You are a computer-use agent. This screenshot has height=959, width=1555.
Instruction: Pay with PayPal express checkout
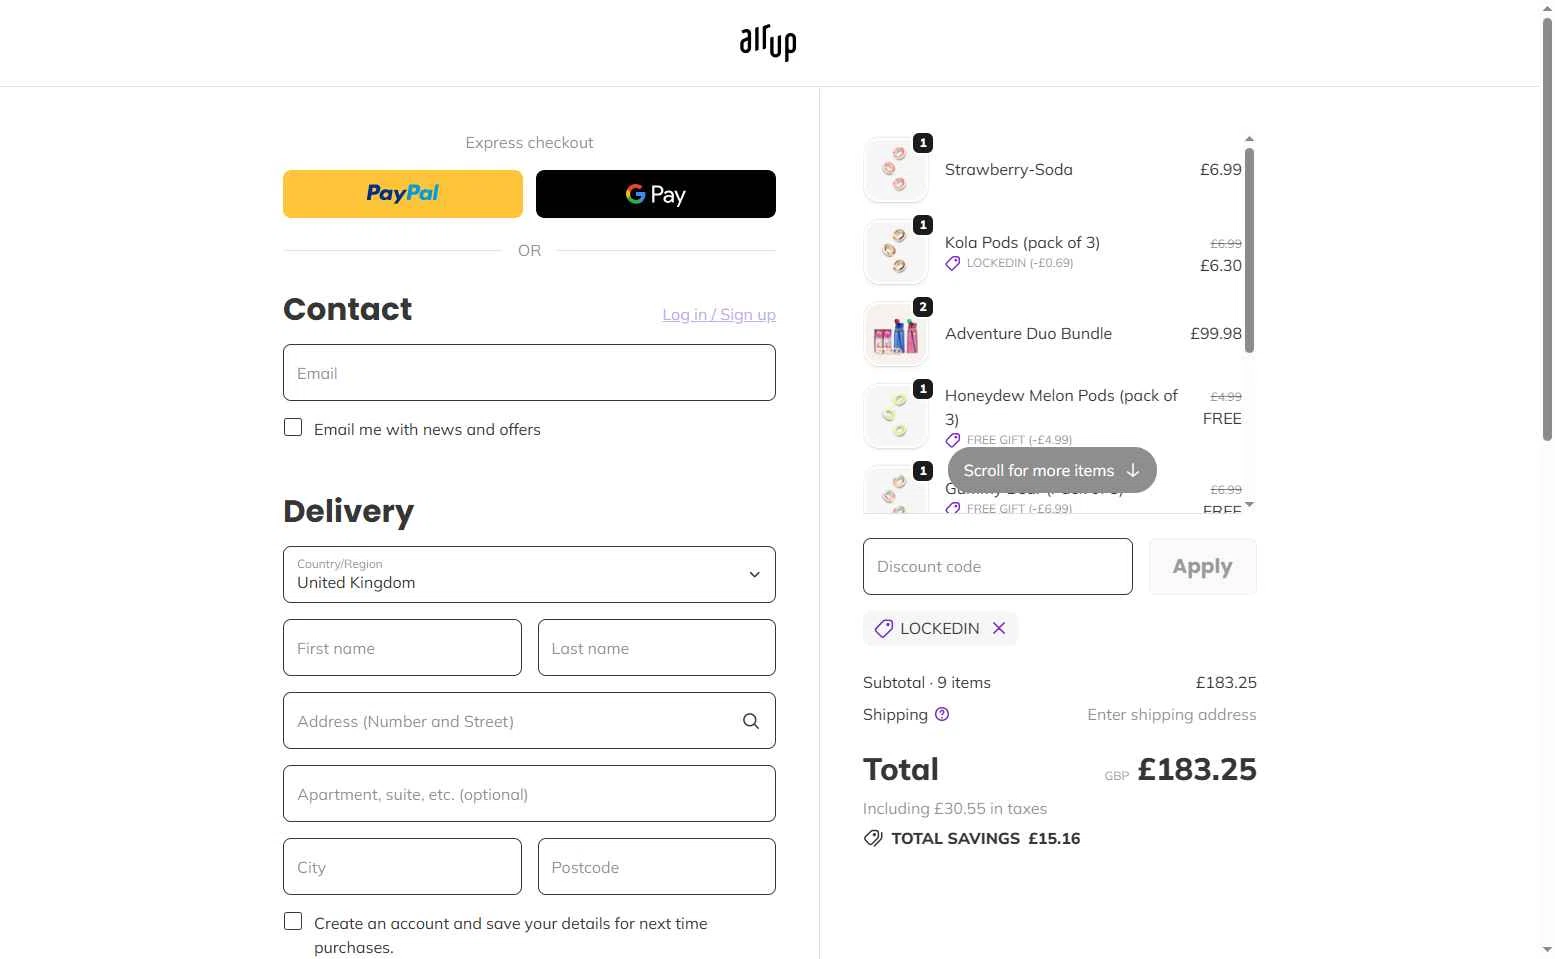point(403,194)
